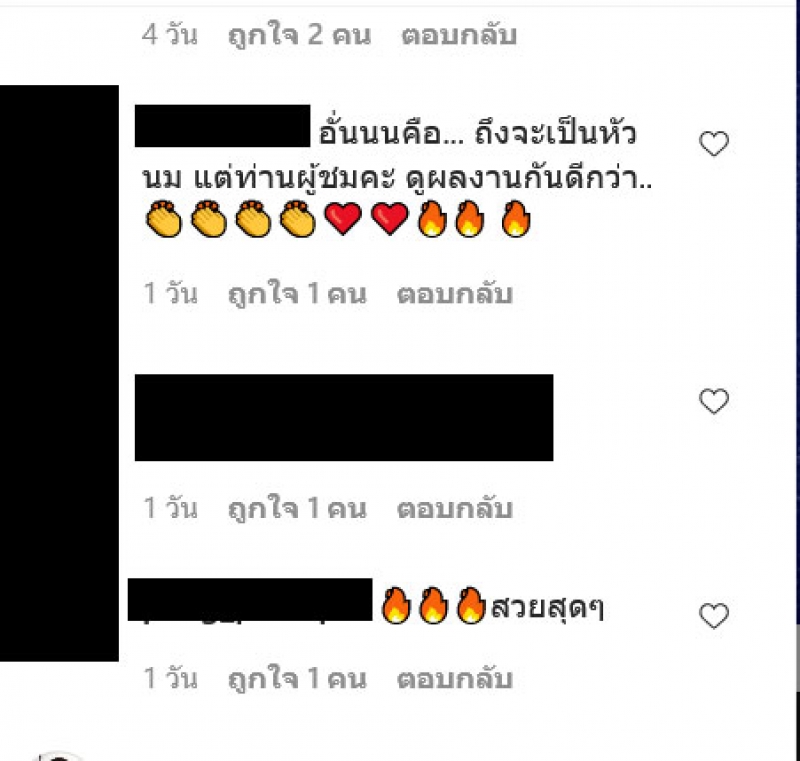Open ถูกใจ 1 คน under the clapping emojis comment

pyautogui.click(x=297, y=294)
